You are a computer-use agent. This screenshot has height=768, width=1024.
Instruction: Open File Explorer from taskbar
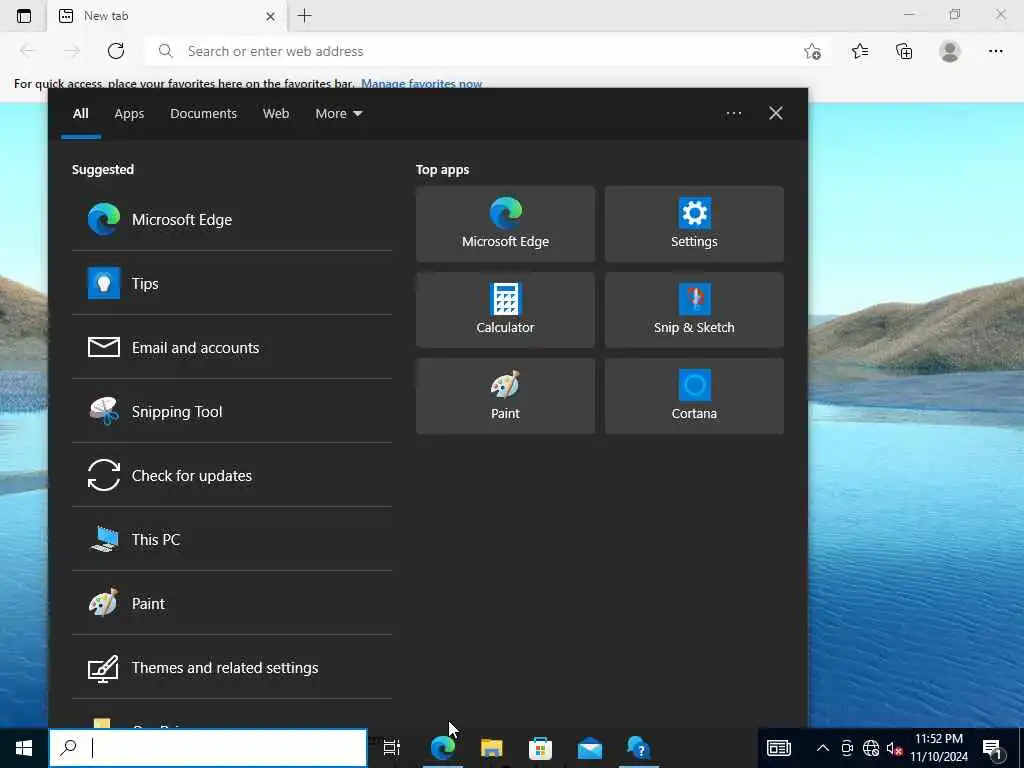(492, 748)
